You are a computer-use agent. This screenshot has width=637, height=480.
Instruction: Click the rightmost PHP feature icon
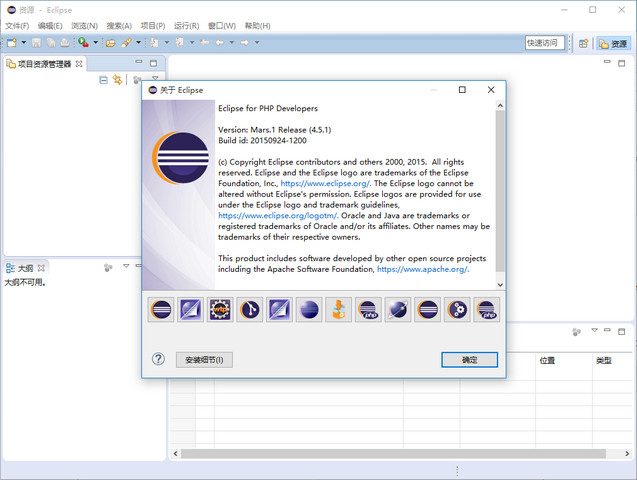coord(487,310)
